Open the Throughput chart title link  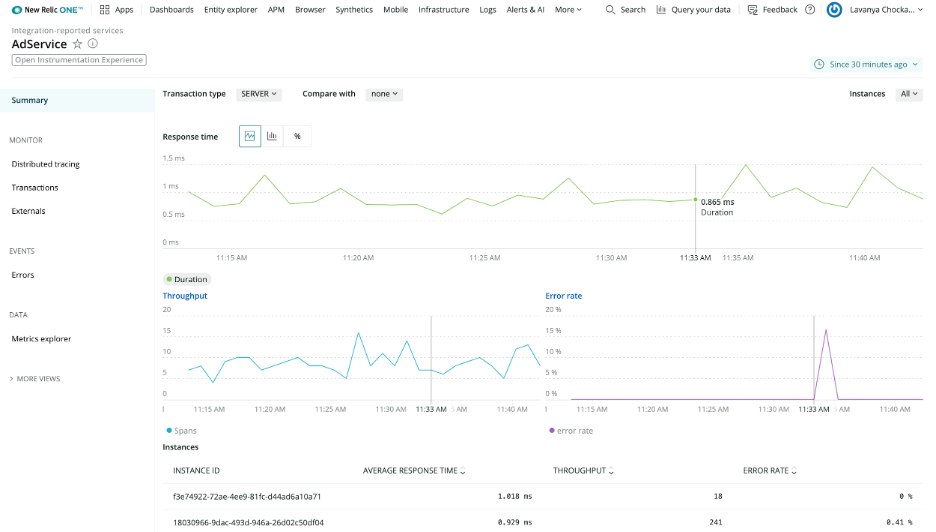click(x=185, y=296)
